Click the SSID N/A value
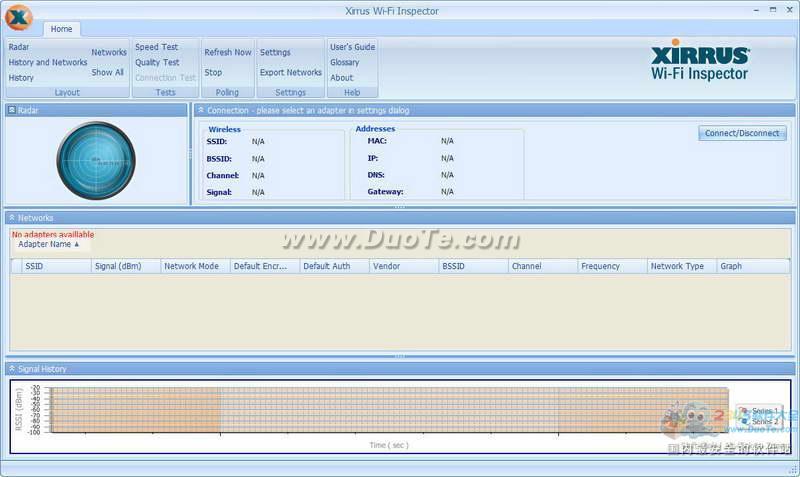The image size is (800, 477). pyautogui.click(x=258, y=142)
